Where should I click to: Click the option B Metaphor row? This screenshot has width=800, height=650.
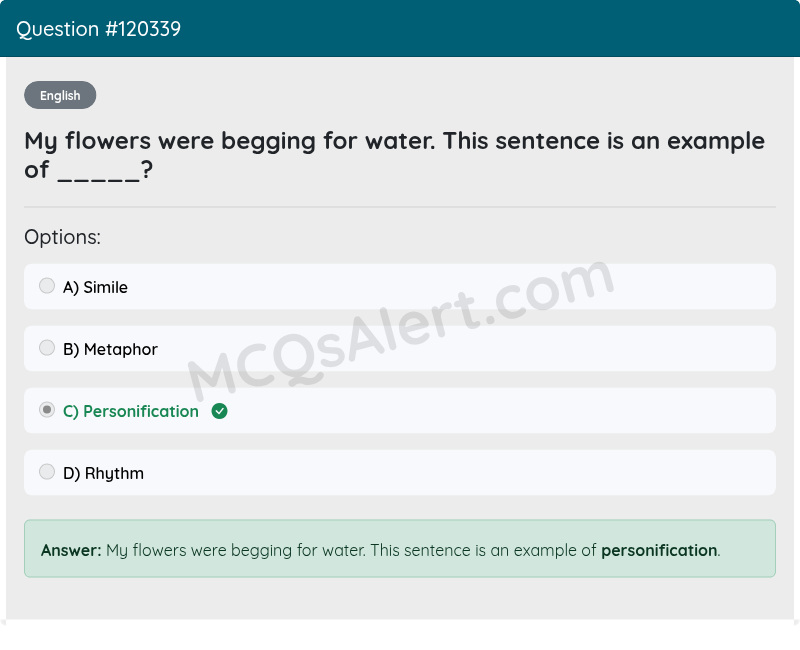(400, 348)
